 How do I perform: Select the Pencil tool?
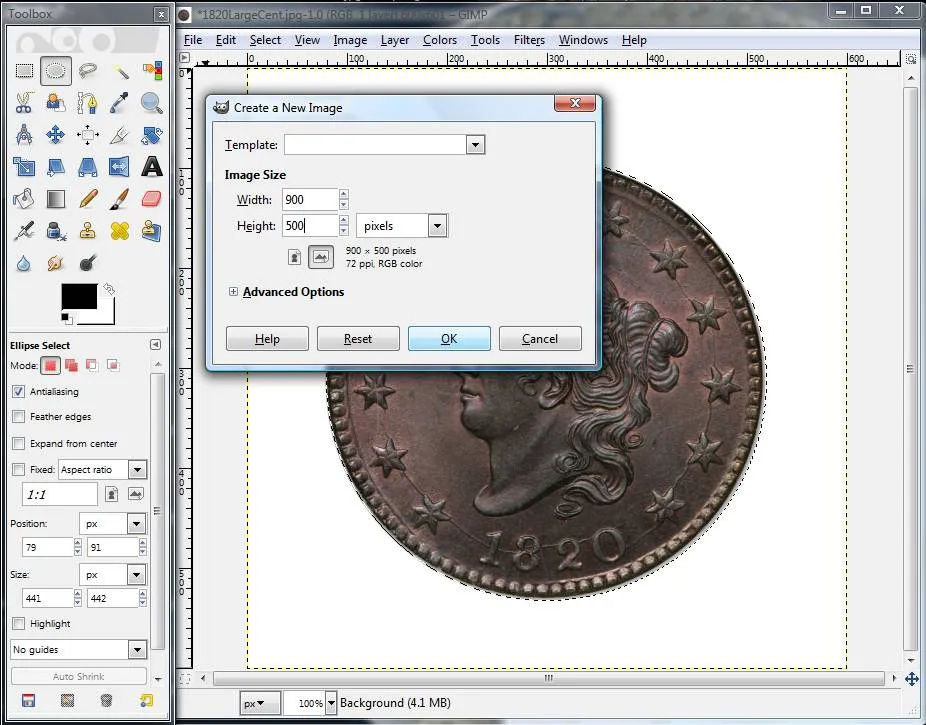[x=88, y=199]
